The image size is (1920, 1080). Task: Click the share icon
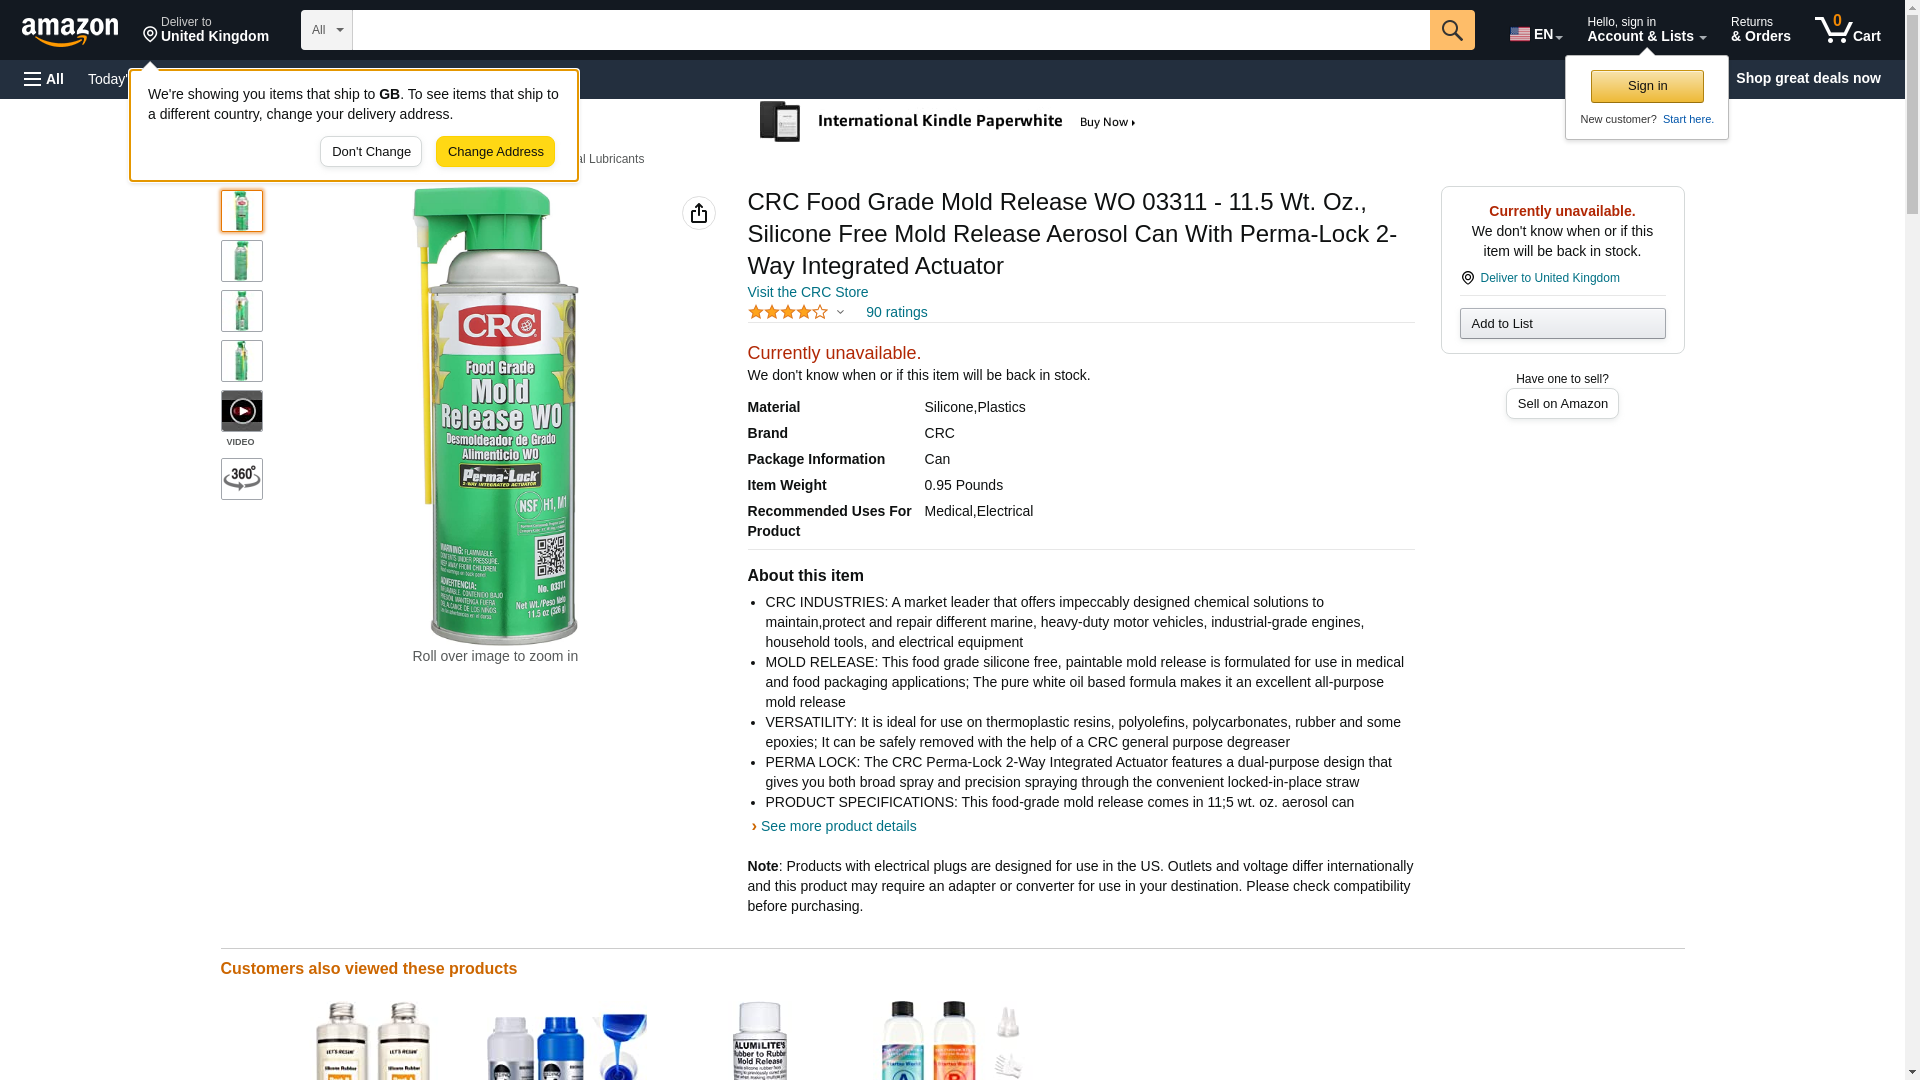[698, 213]
